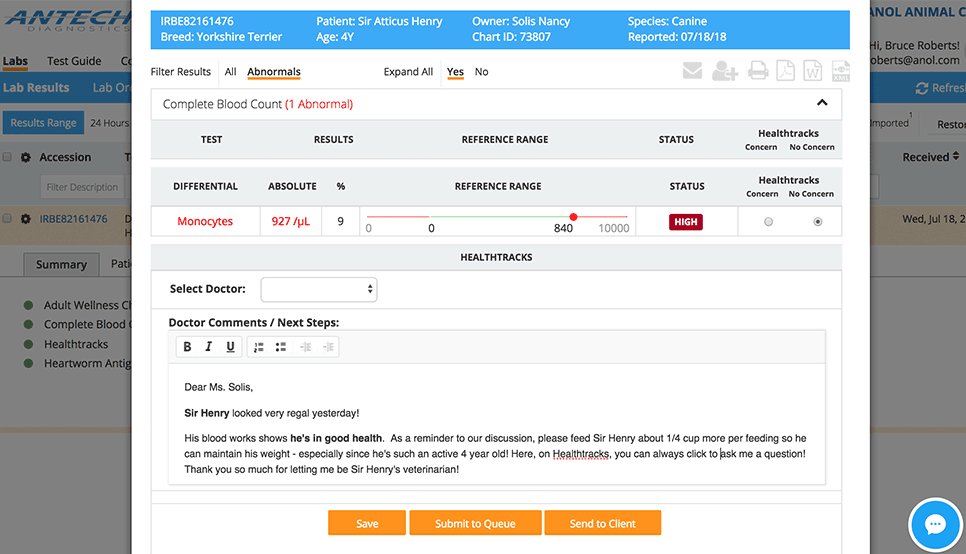Click the add user icon
966x554 pixels.
[x=725, y=71]
